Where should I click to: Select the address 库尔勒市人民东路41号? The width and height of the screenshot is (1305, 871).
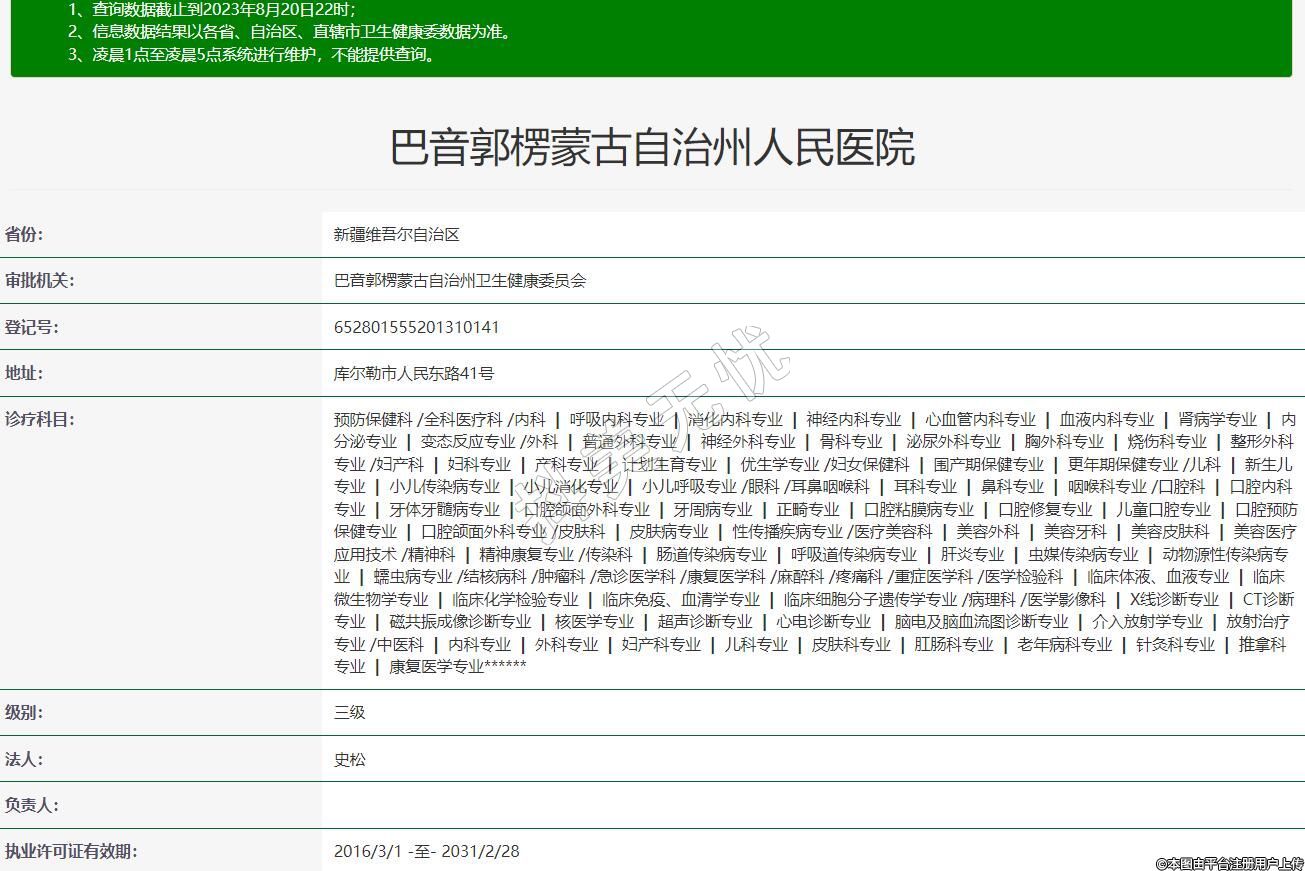coord(413,374)
